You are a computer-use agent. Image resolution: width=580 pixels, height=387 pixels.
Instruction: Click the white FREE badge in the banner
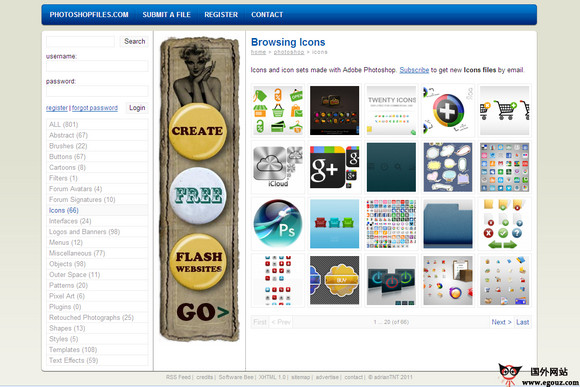coord(198,196)
